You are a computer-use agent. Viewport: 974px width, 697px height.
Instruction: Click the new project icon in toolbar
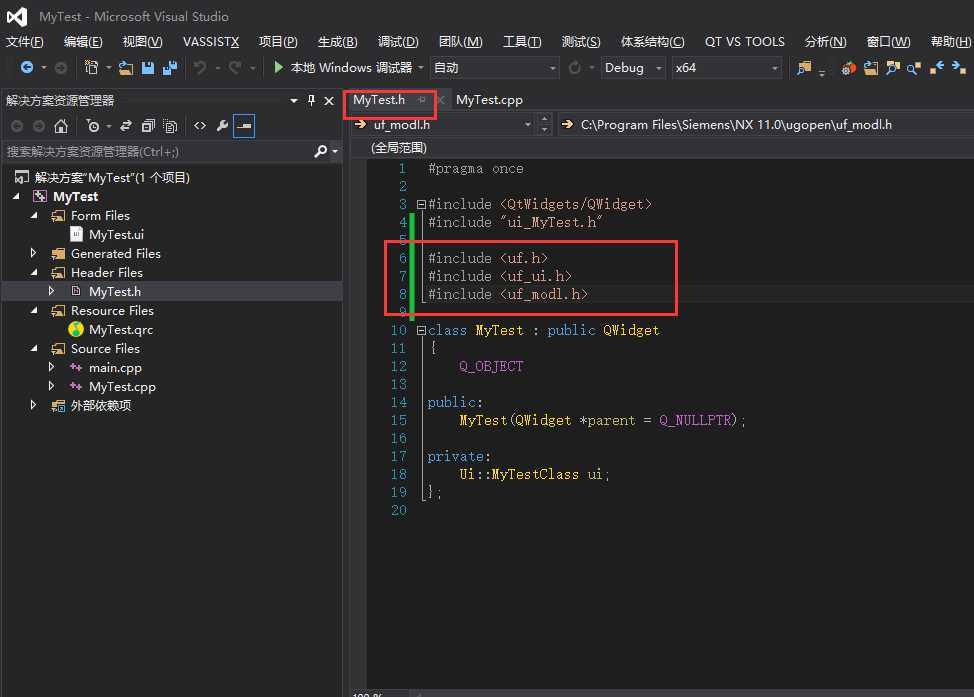[x=91, y=67]
